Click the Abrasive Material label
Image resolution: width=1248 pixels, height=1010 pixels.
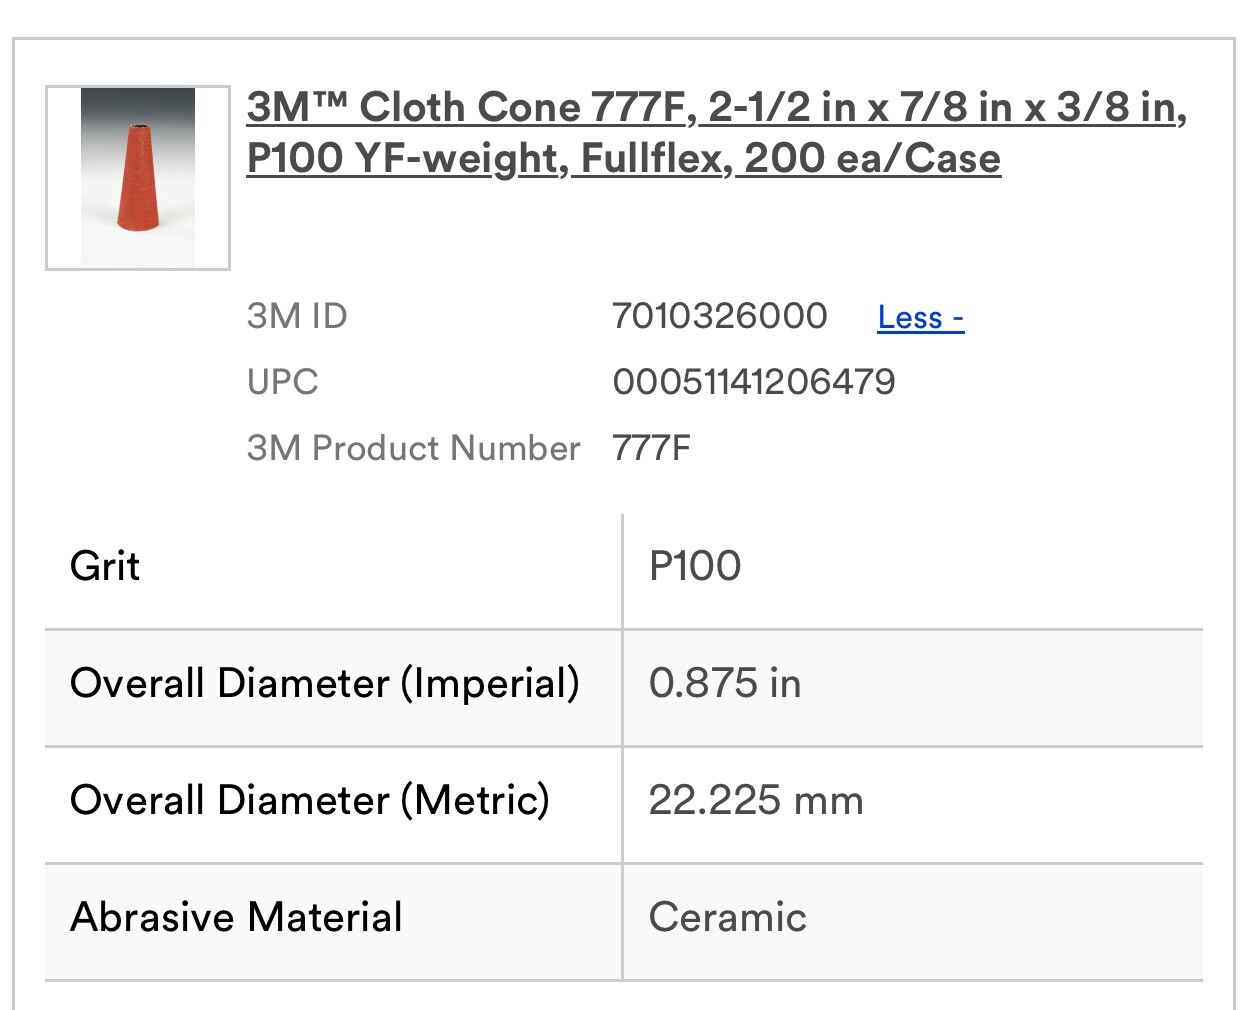[x=237, y=918]
